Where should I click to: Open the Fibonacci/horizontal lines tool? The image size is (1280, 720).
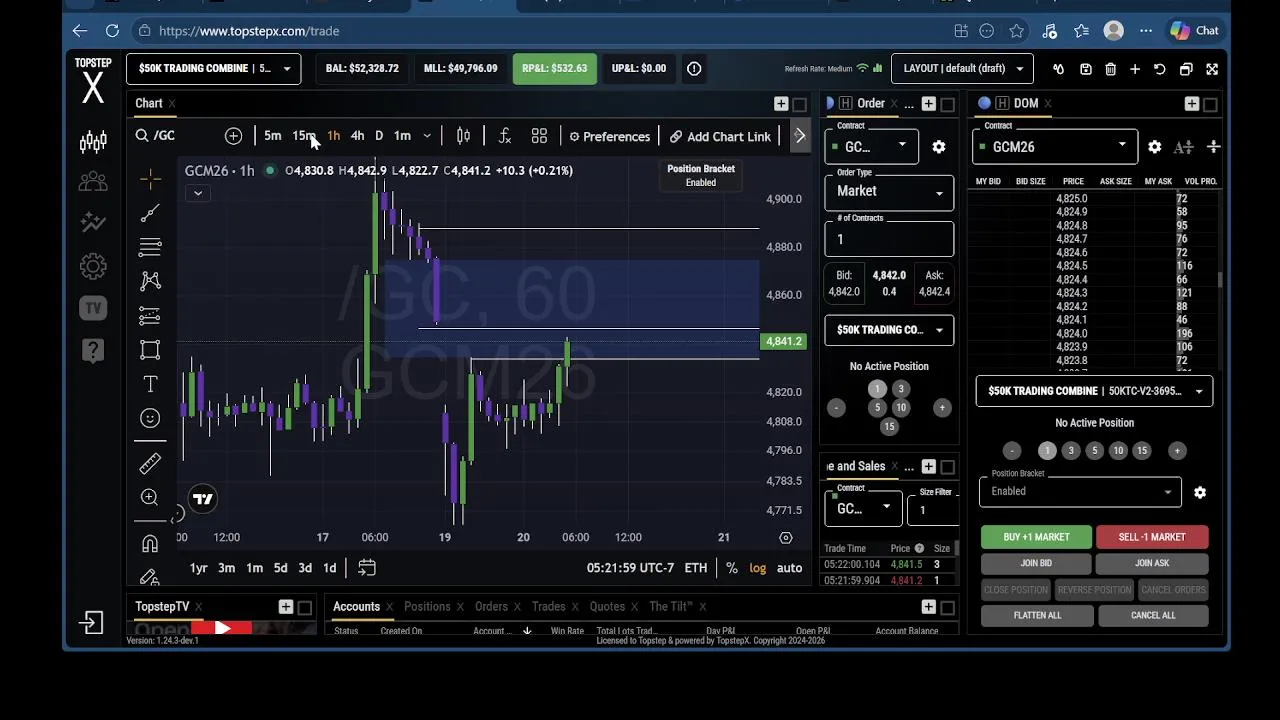[150, 247]
